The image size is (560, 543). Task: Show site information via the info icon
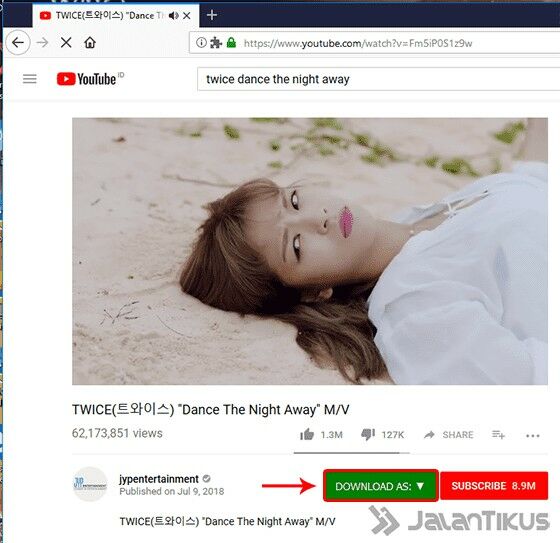pyautogui.click(x=201, y=43)
